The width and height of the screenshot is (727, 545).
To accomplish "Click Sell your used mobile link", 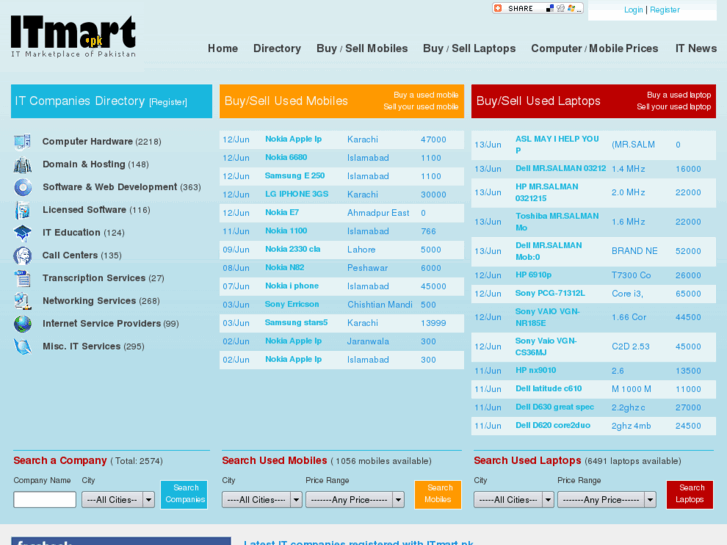I will [421, 107].
